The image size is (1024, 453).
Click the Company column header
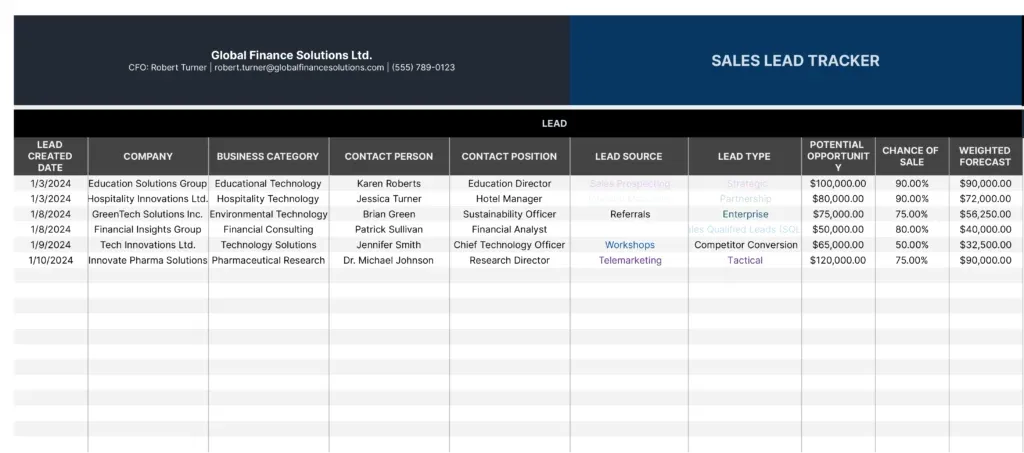tap(148, 156)
